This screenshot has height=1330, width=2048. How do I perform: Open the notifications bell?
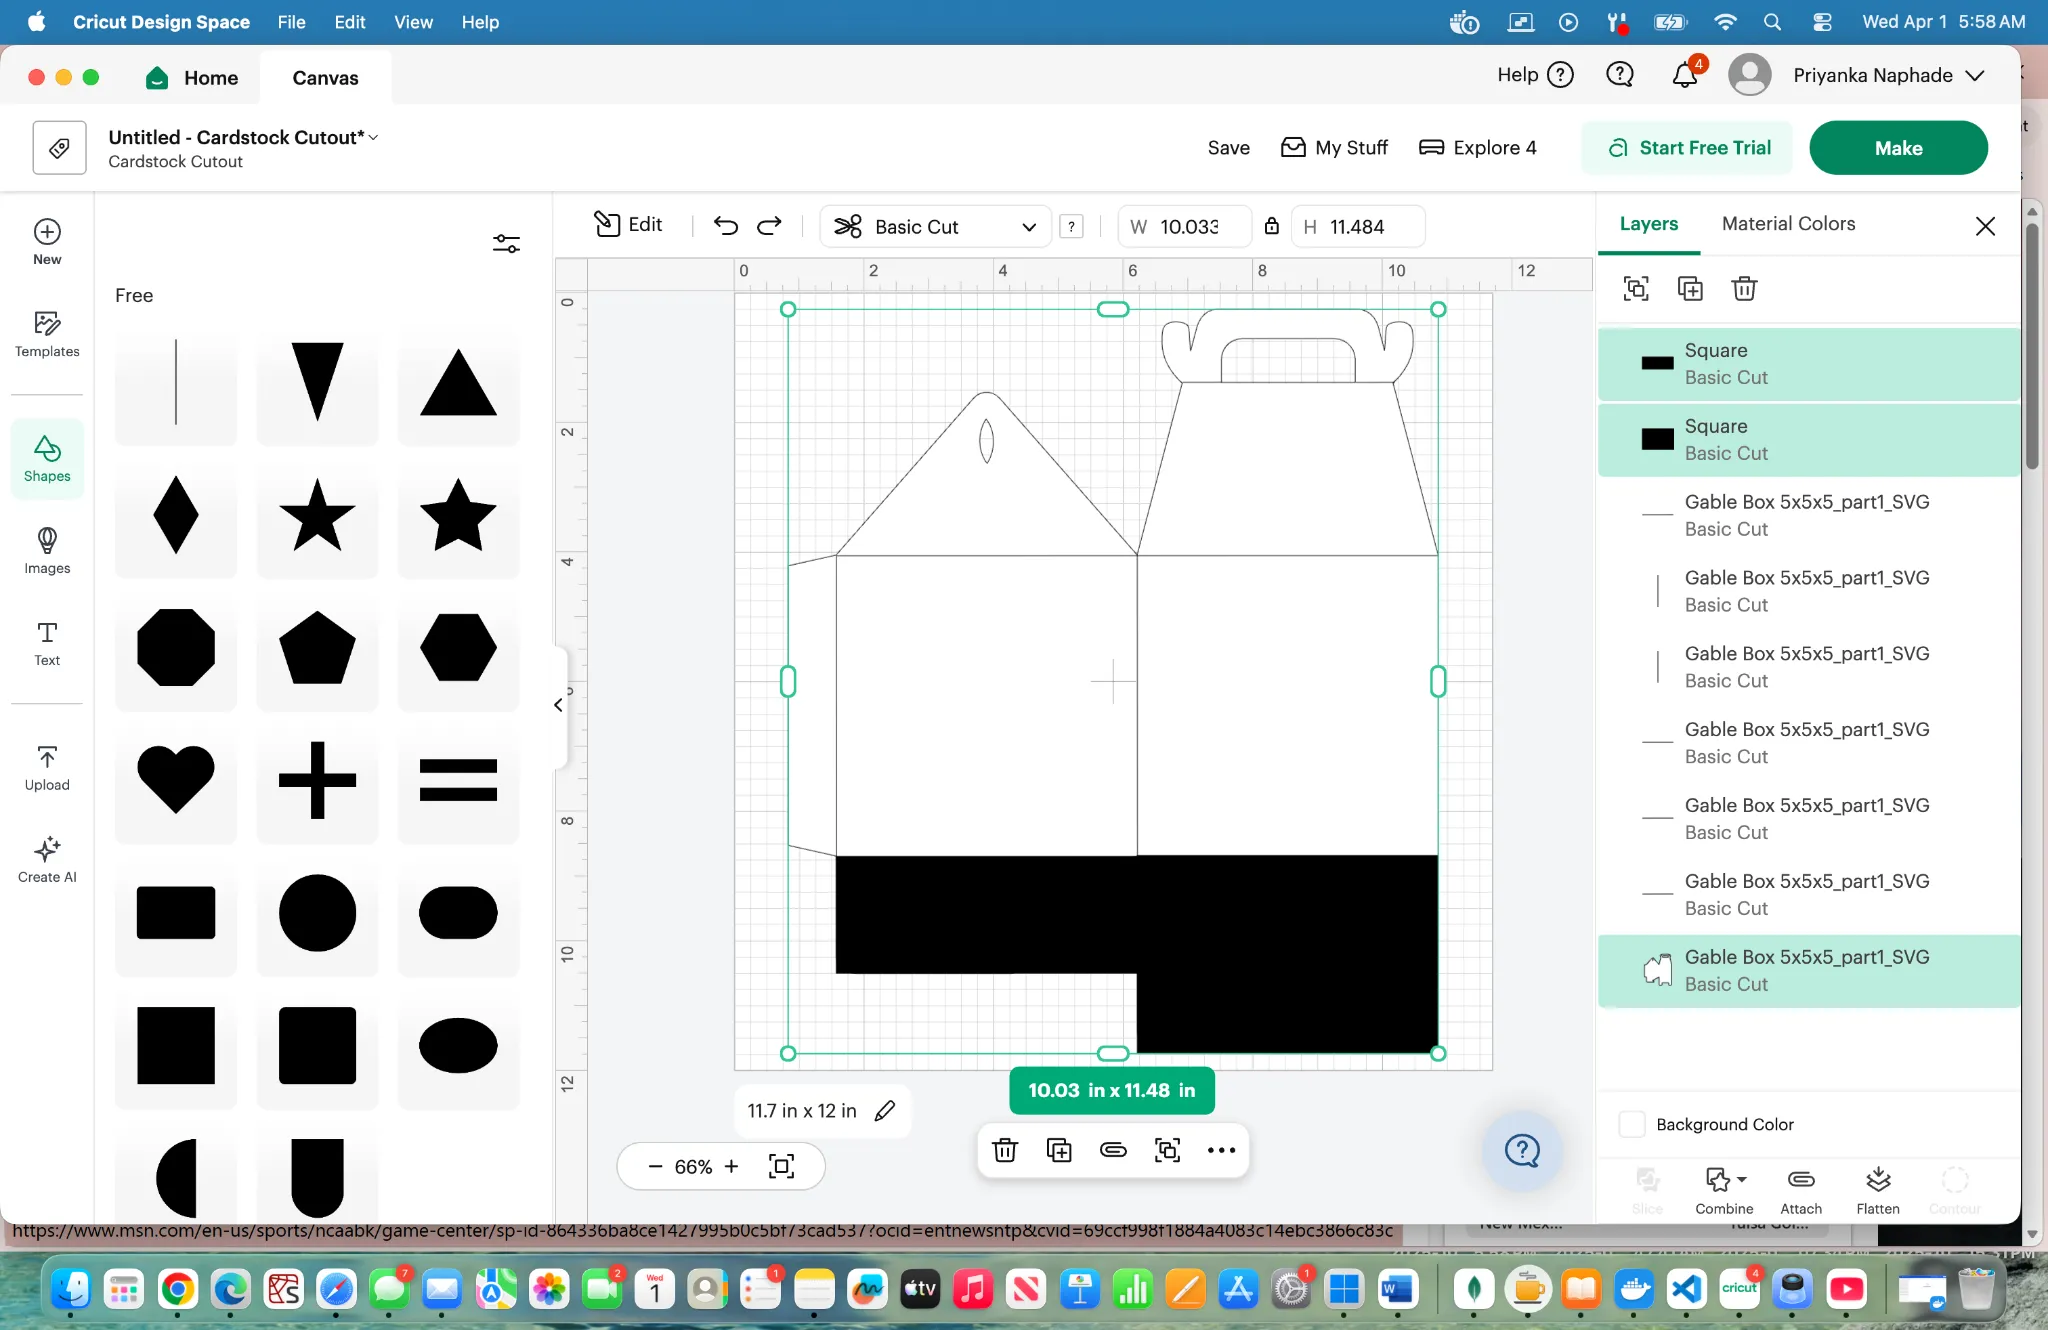pos(1685,75)
